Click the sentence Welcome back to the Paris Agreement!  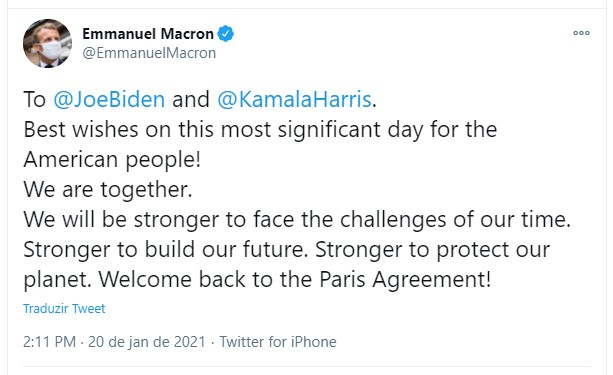pyautogui.click(x=294, y=280)
